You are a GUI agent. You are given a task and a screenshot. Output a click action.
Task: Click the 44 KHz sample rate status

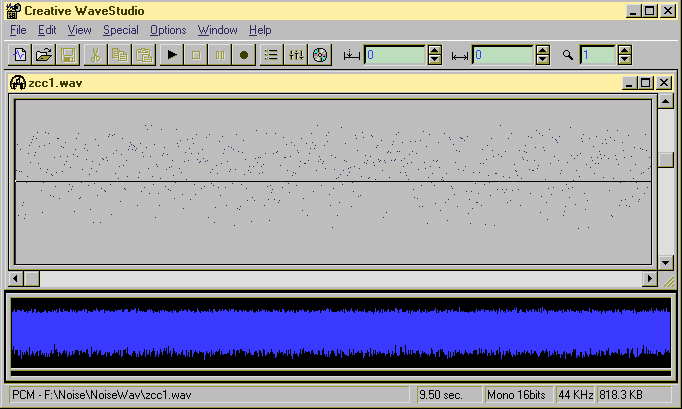pyautogui.click(x=575, y=395)
